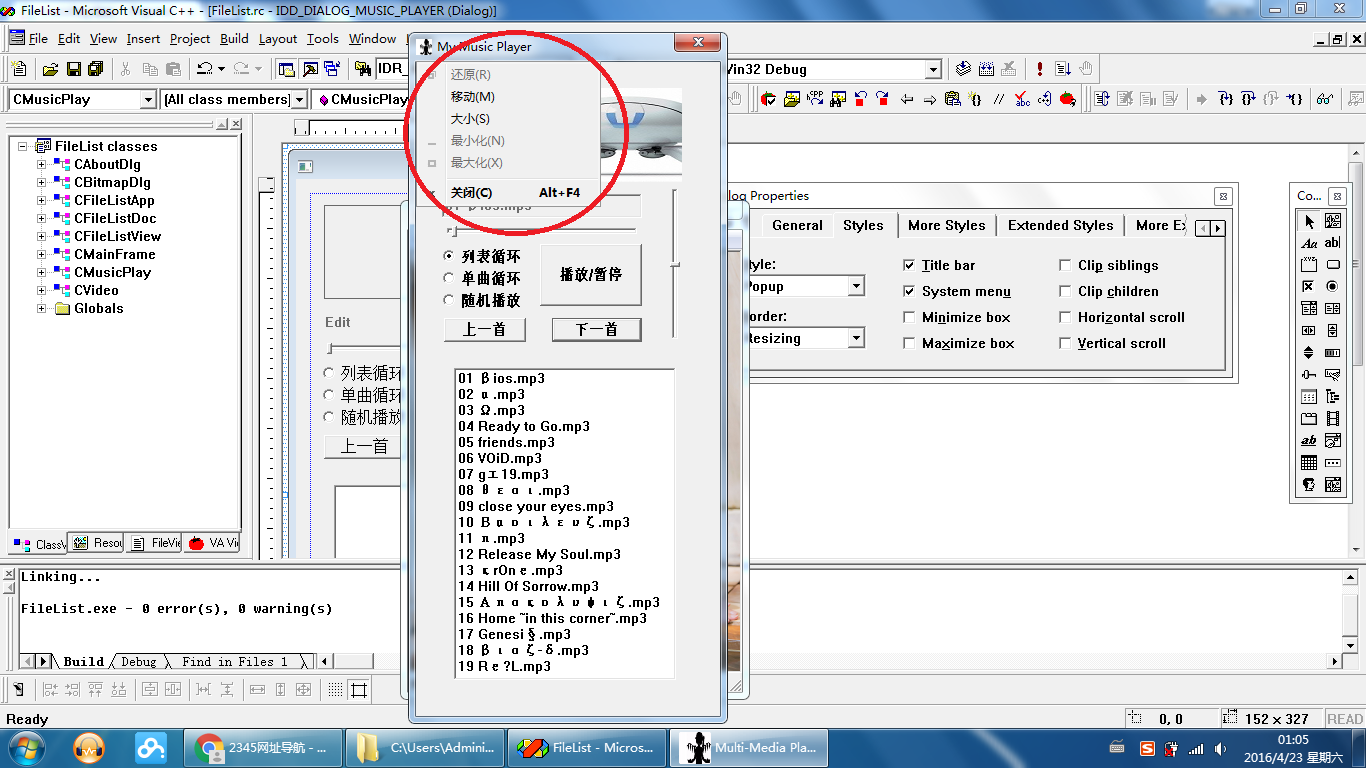The height and width of the screenshot is (768, 1366).
Task: Switch to Multi-Media Player taskbar item
Action: tap(748, 747)
